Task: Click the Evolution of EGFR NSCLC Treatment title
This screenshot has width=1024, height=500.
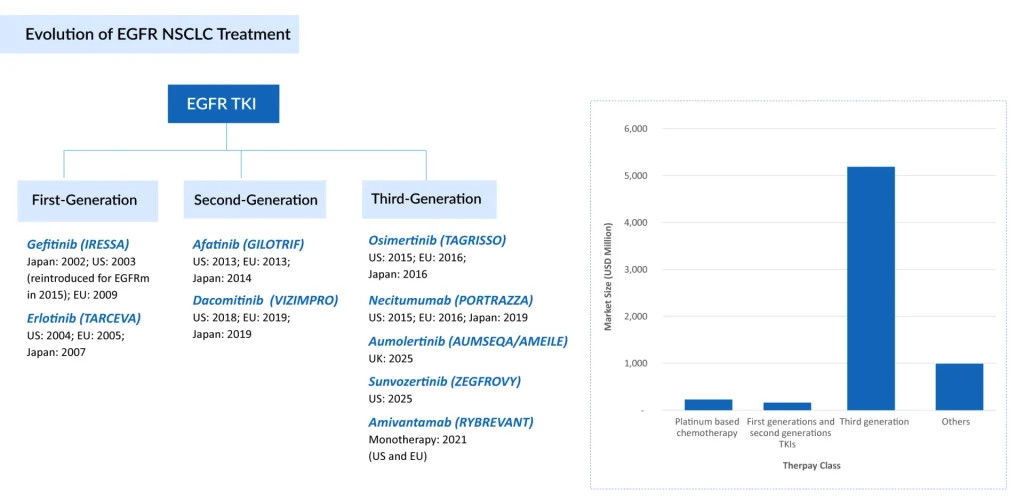Action: 158,35
